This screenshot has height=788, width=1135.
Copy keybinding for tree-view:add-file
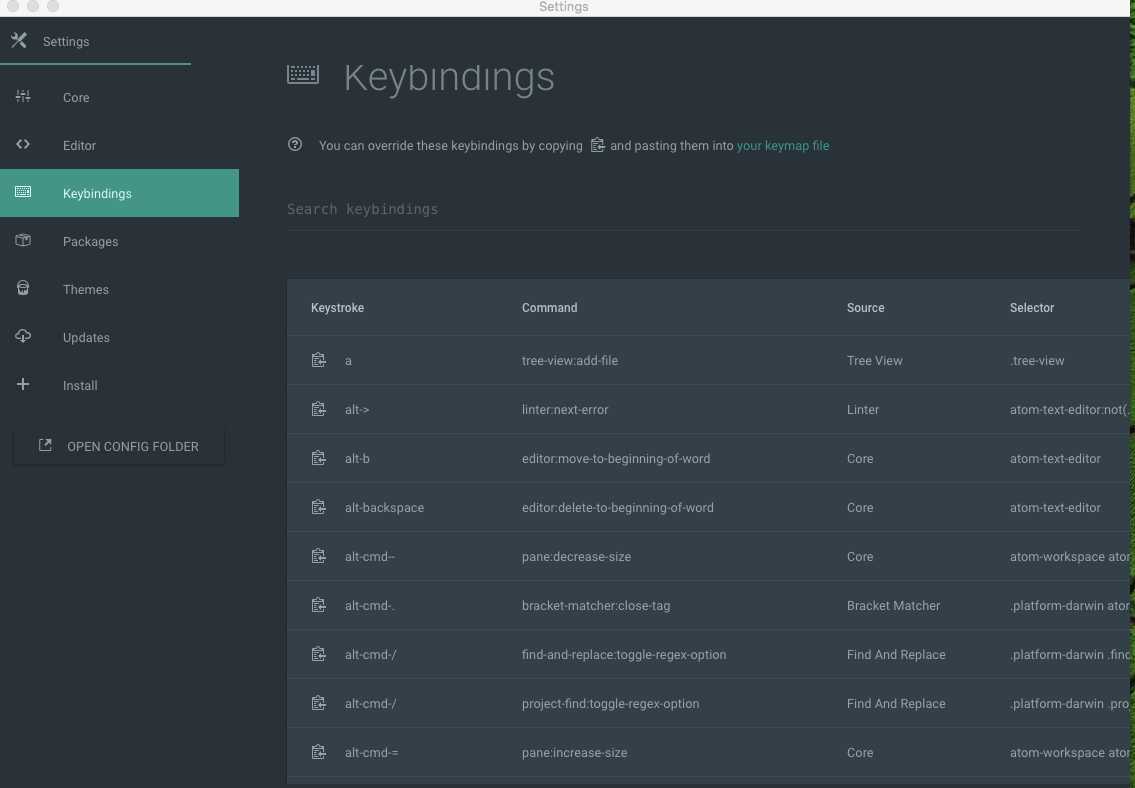[318, 360]
